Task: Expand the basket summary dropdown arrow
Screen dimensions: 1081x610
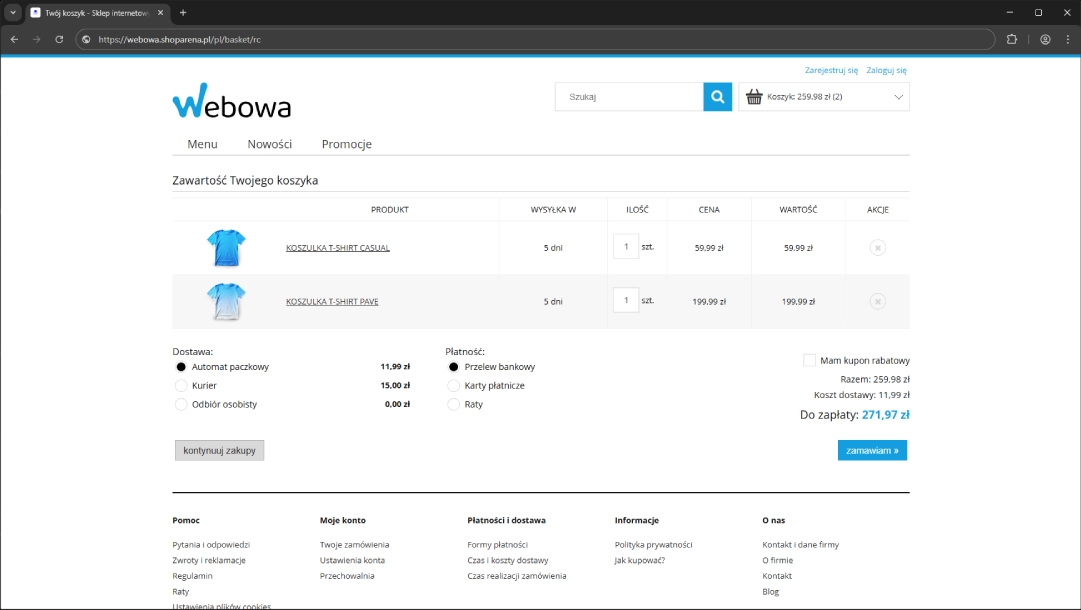Action: click(x=898, y=97)
